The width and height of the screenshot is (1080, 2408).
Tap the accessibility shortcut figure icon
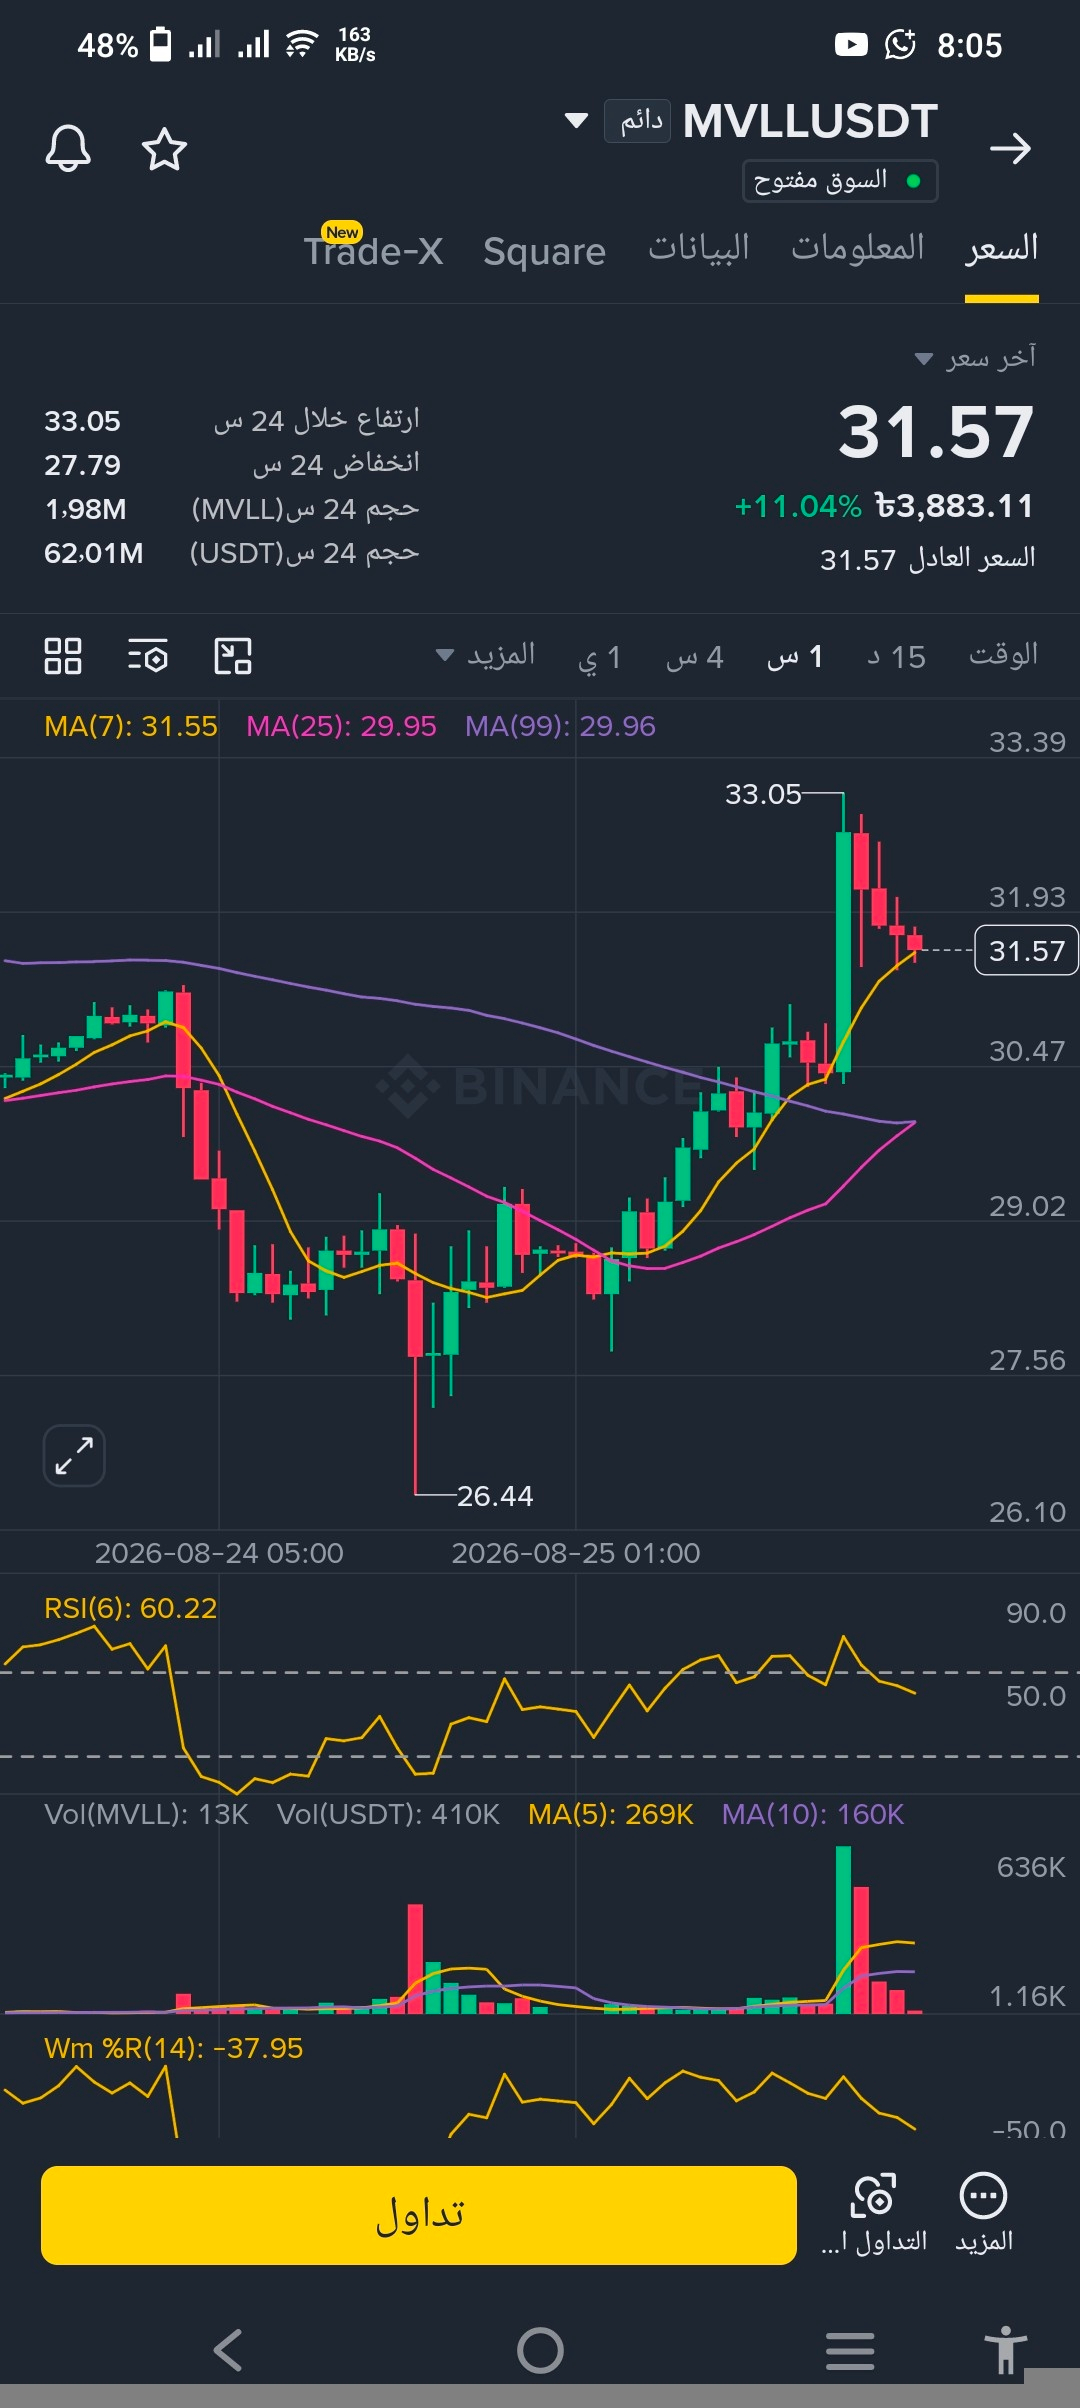click(1005, 2349)
